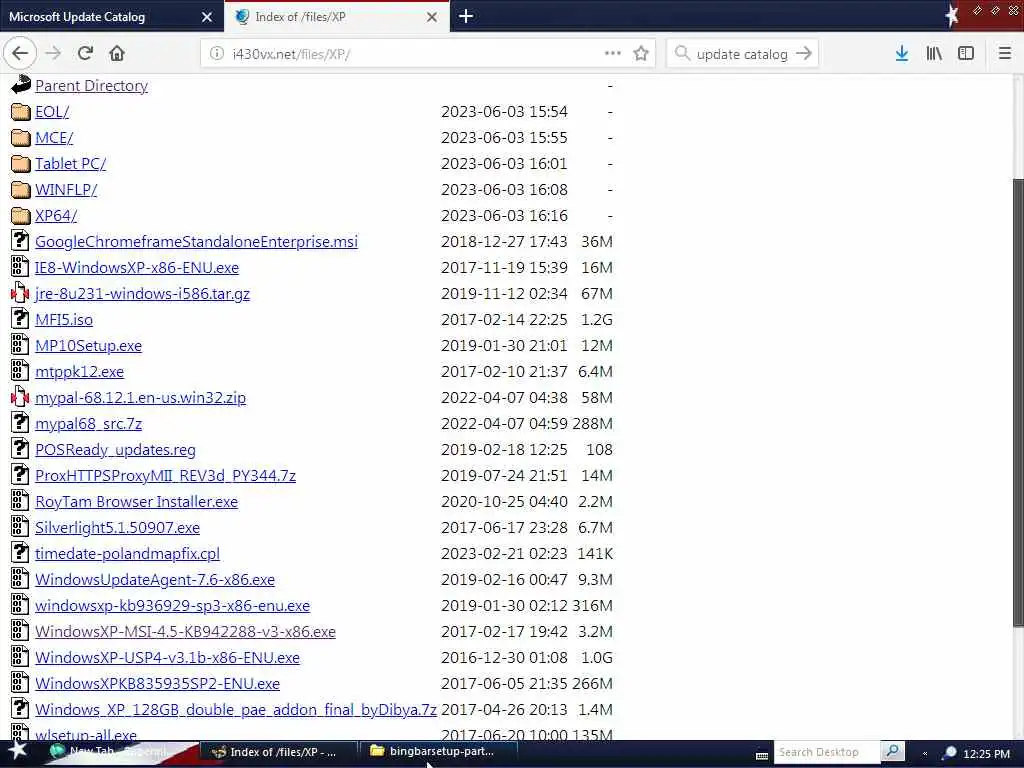Click the icon beside MFI5.iso

pyautogui.click(x=20, y=319)
